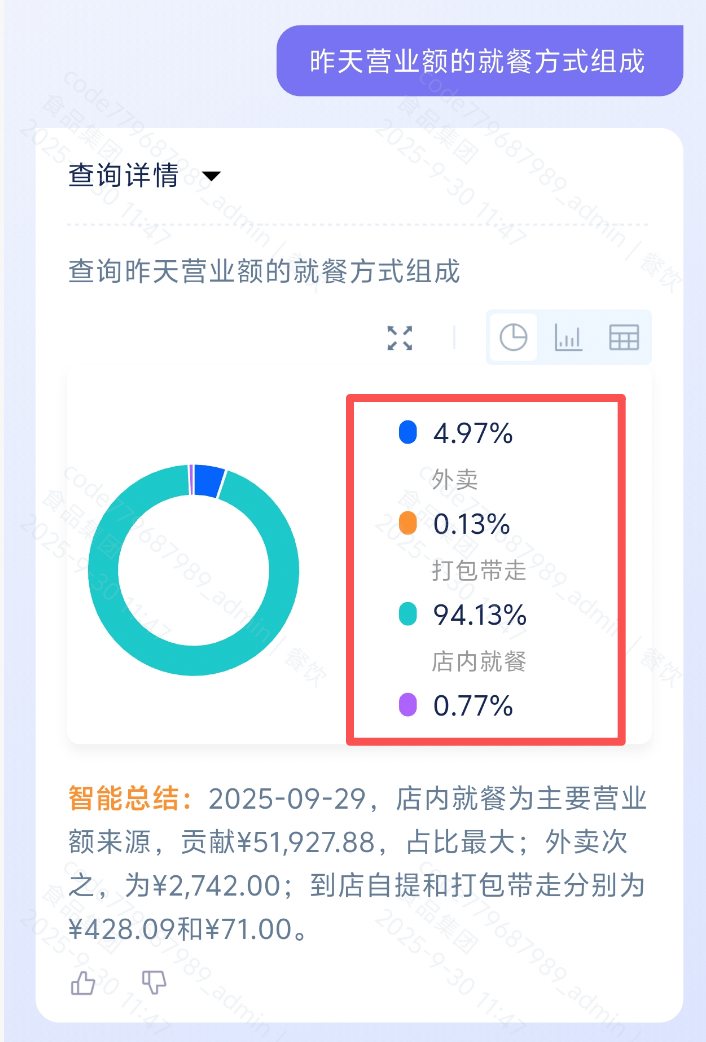Switch to pie chart view
The height and width of the screenshot is (1042, 706).
tap(513, 338)
